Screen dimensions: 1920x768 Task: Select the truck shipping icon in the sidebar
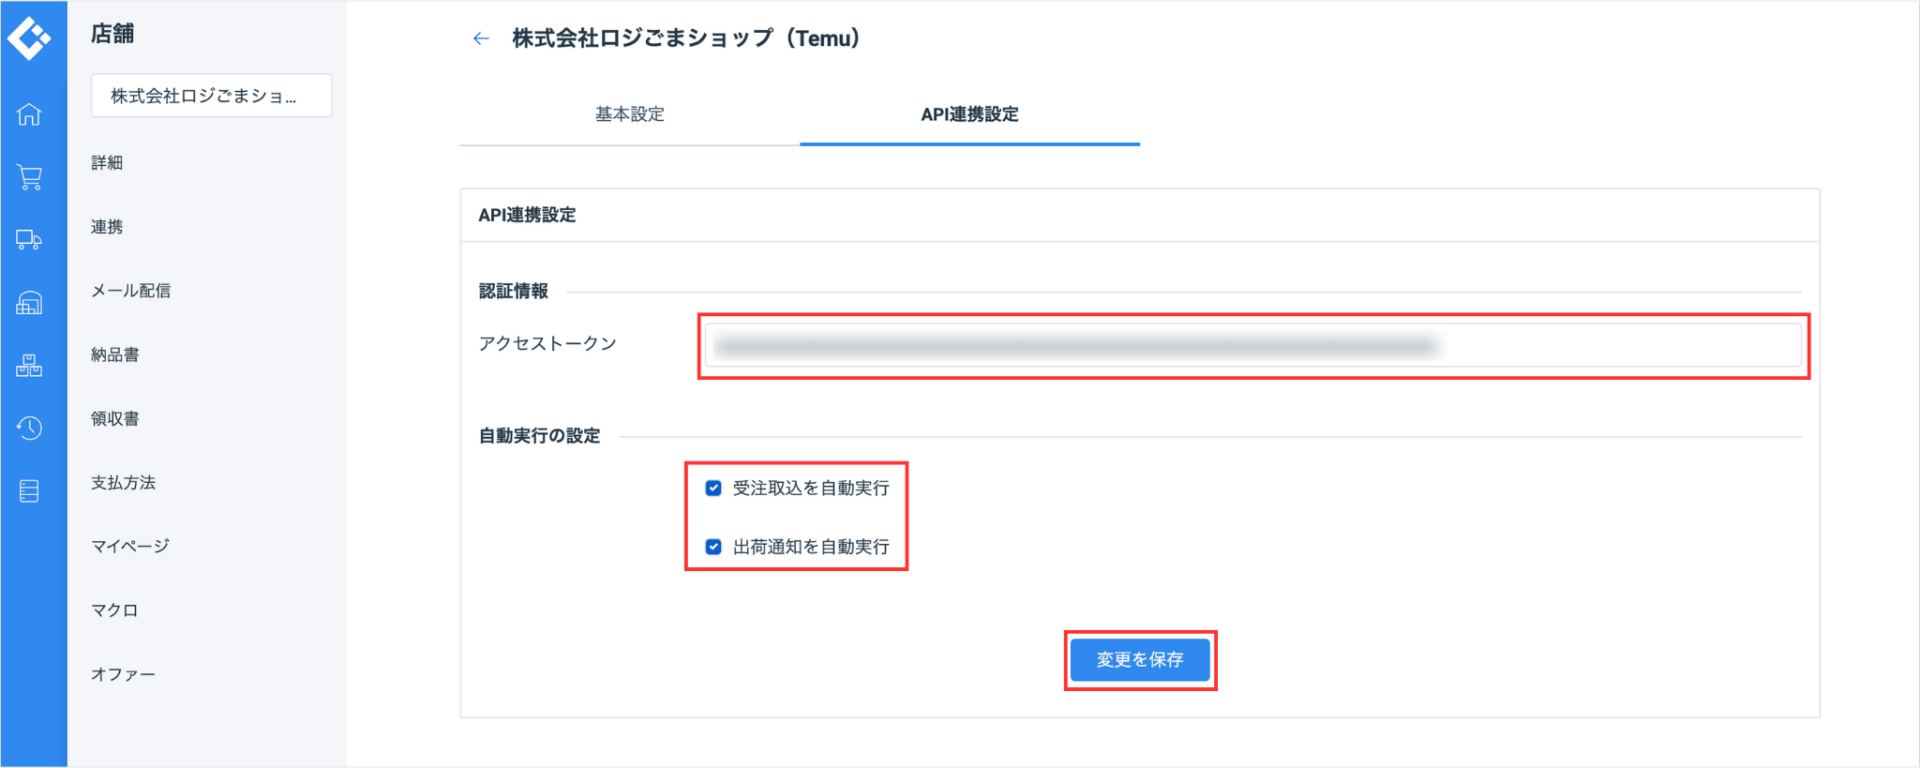[30, 240]
